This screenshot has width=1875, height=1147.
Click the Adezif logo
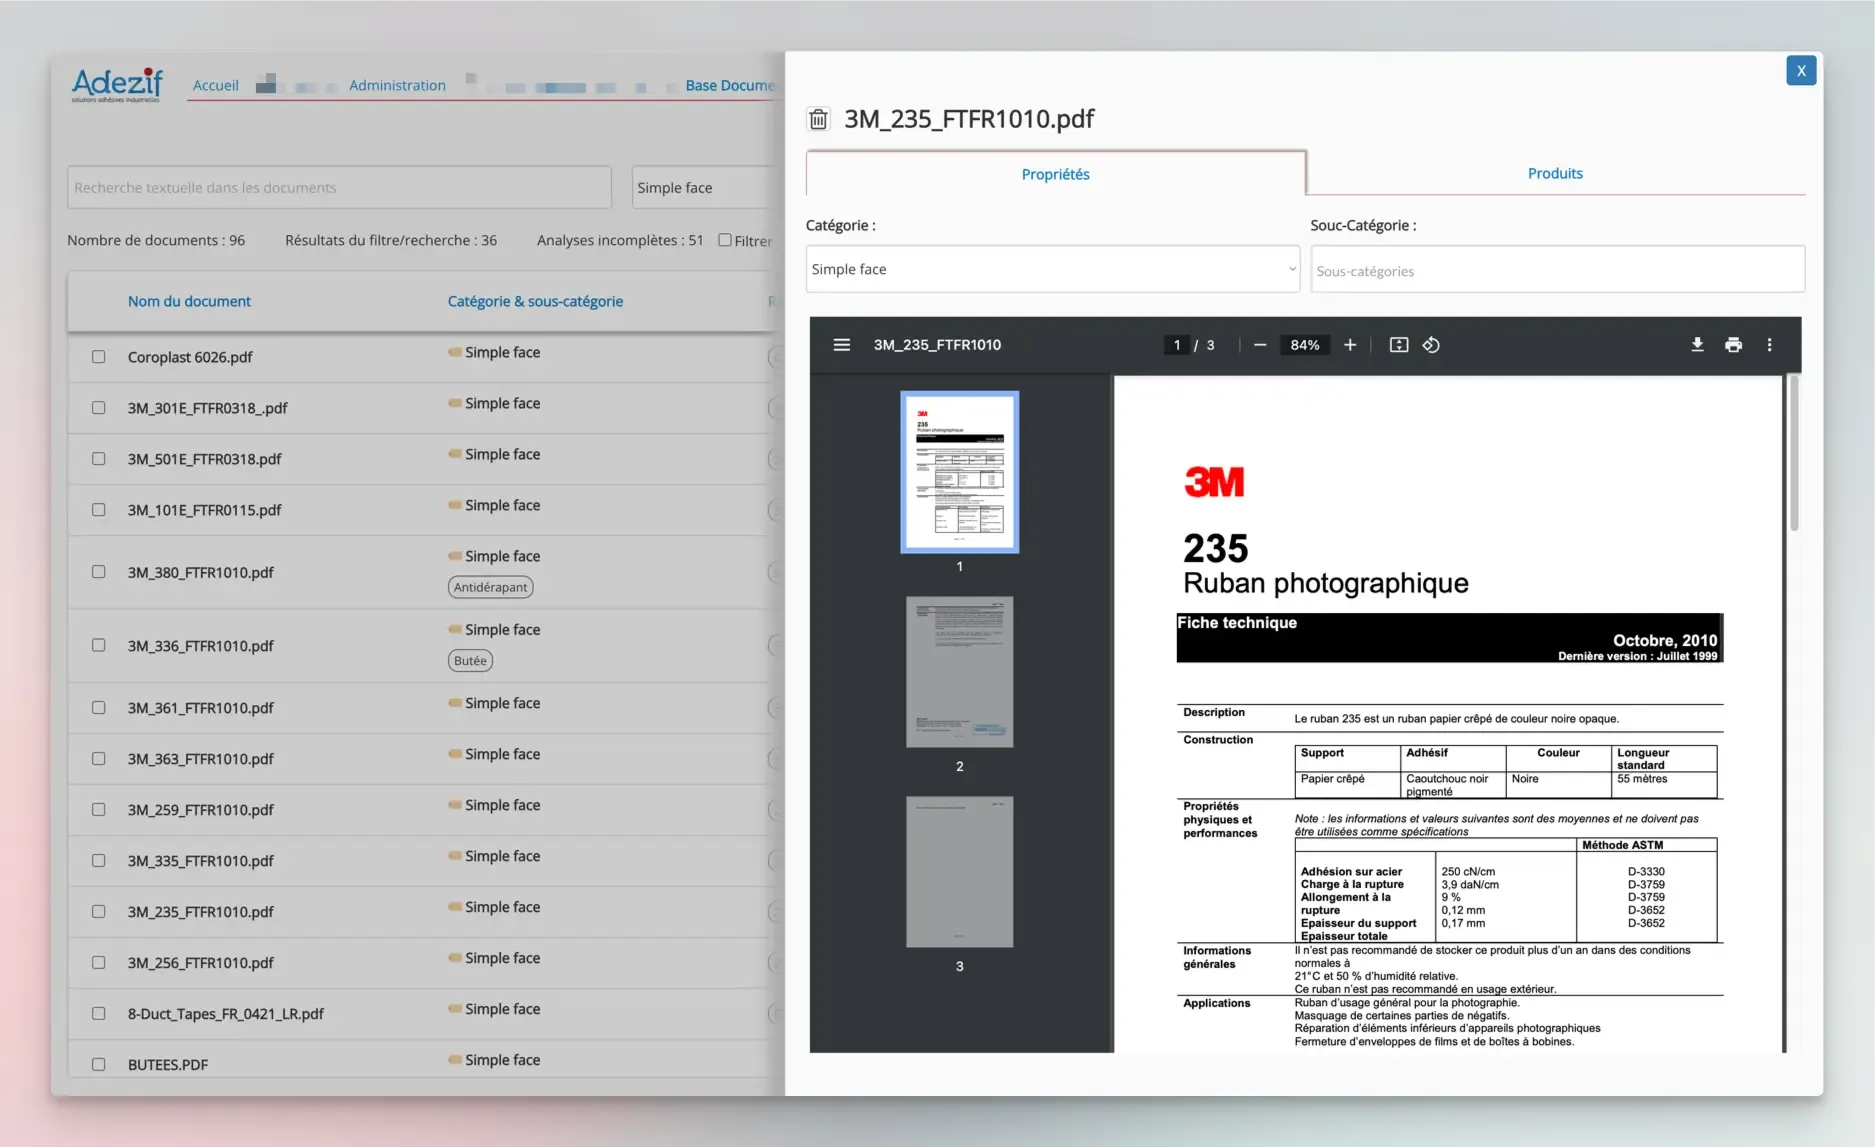(117, 85)
